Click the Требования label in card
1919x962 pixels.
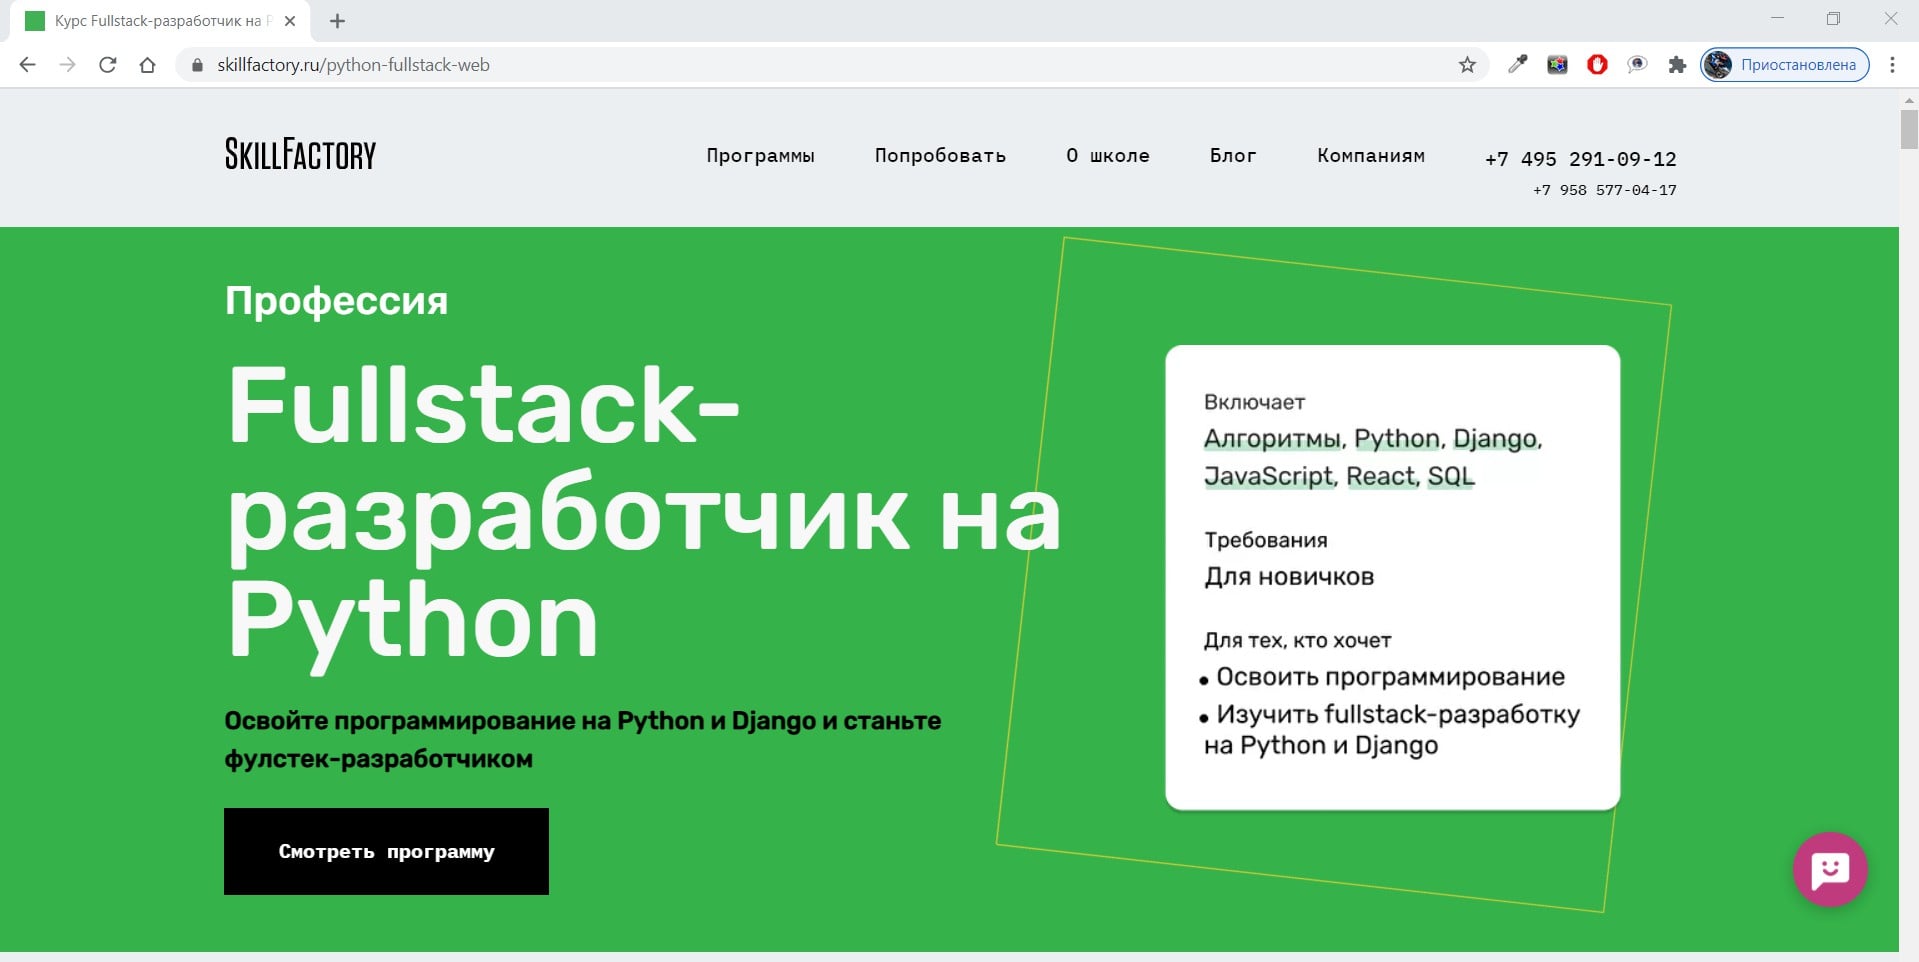point(1266,540)
